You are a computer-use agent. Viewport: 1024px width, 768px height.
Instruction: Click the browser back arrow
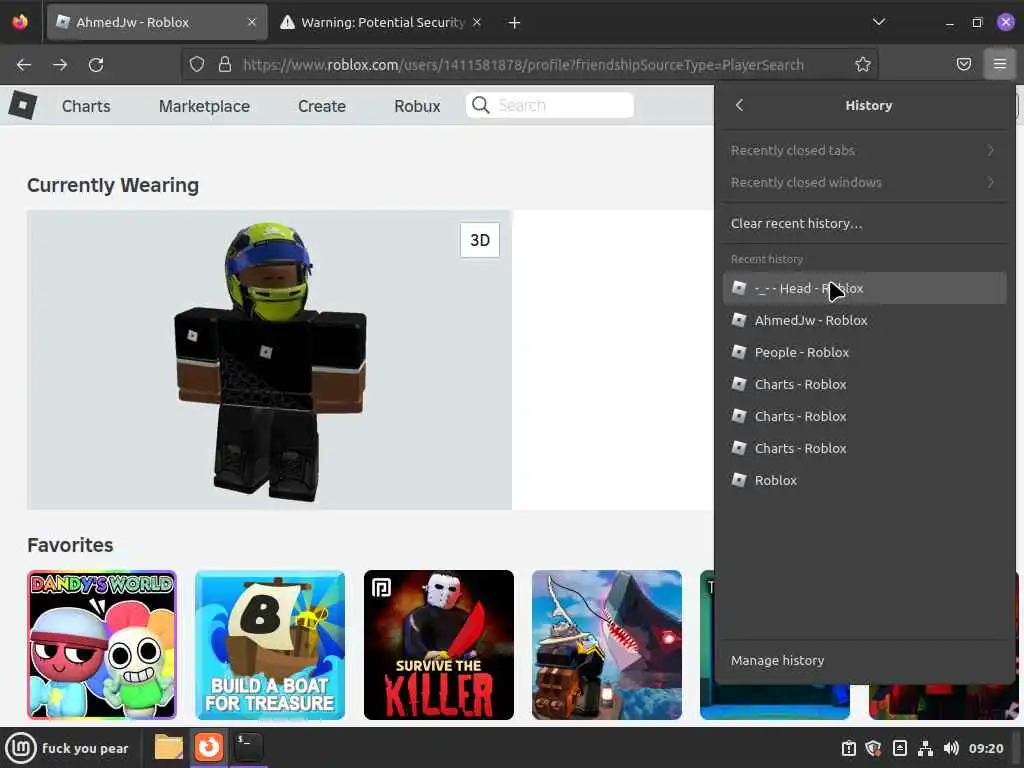(24, 65)
